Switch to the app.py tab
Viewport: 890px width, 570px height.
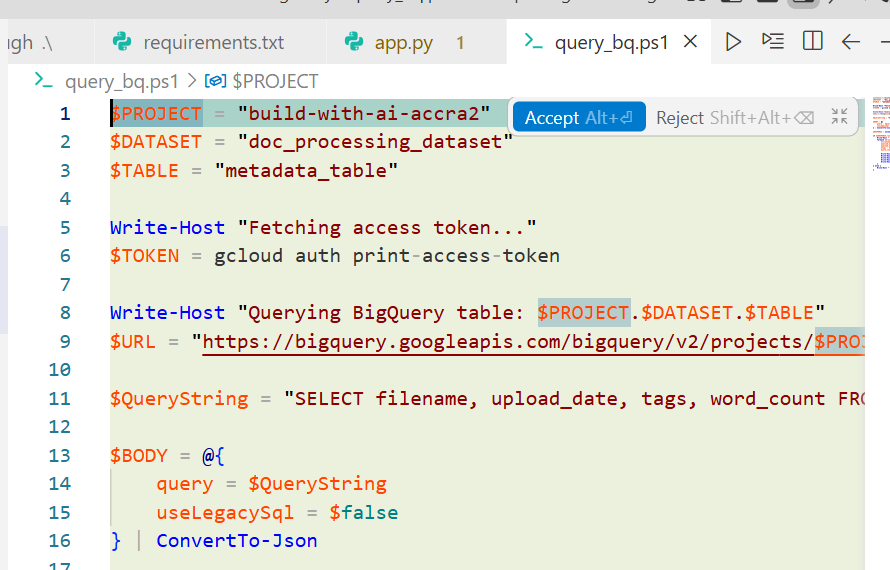[x=404, y=43]
